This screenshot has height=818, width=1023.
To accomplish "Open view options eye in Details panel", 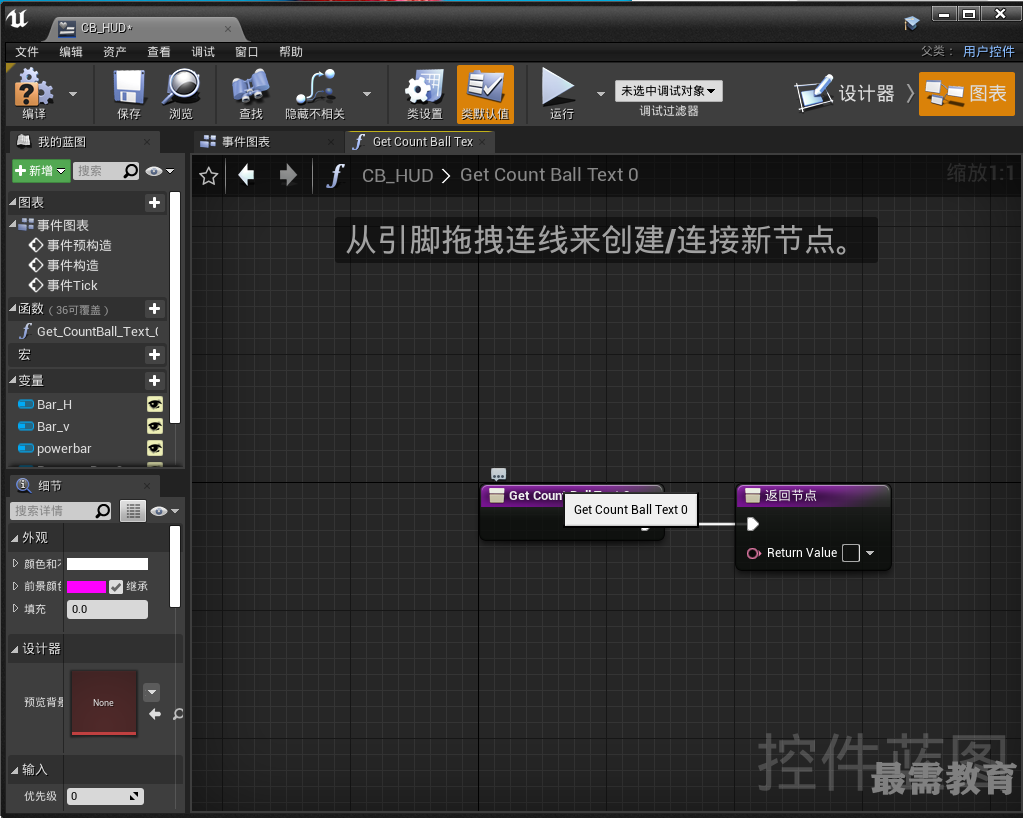I will coord(164,511).
